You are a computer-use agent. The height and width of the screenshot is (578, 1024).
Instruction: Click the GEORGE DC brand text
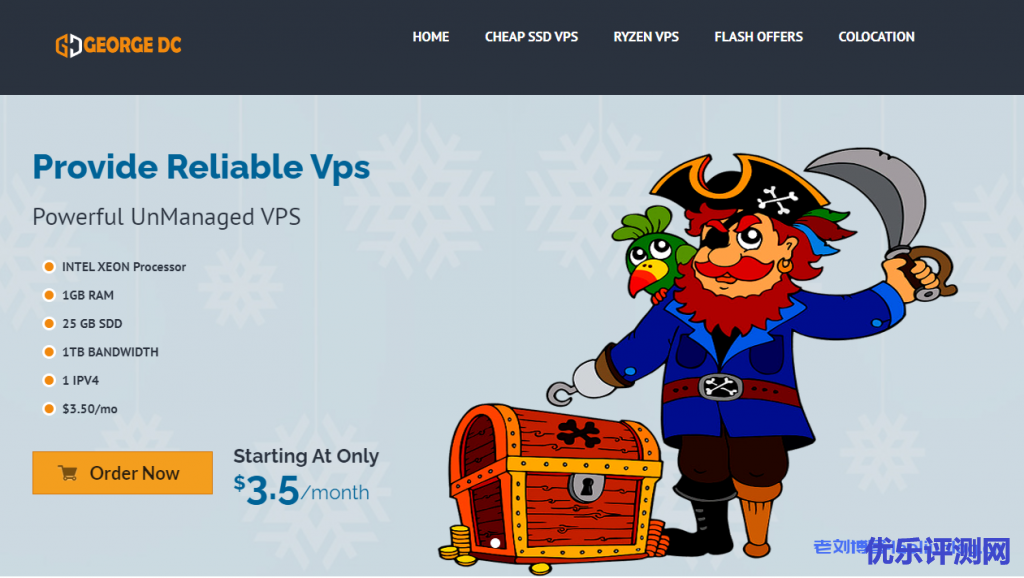click(133, 45)
